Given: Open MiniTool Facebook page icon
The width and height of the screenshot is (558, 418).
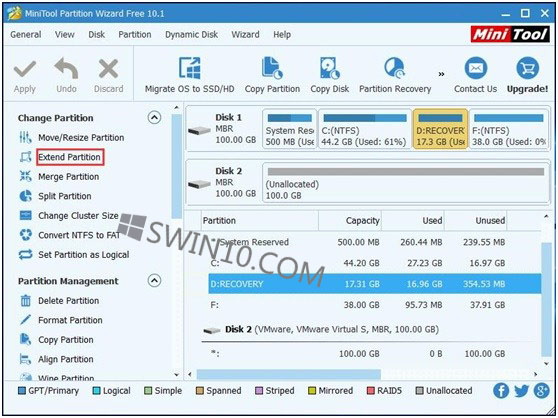Looking at the screenshot, I should (501, 391).
